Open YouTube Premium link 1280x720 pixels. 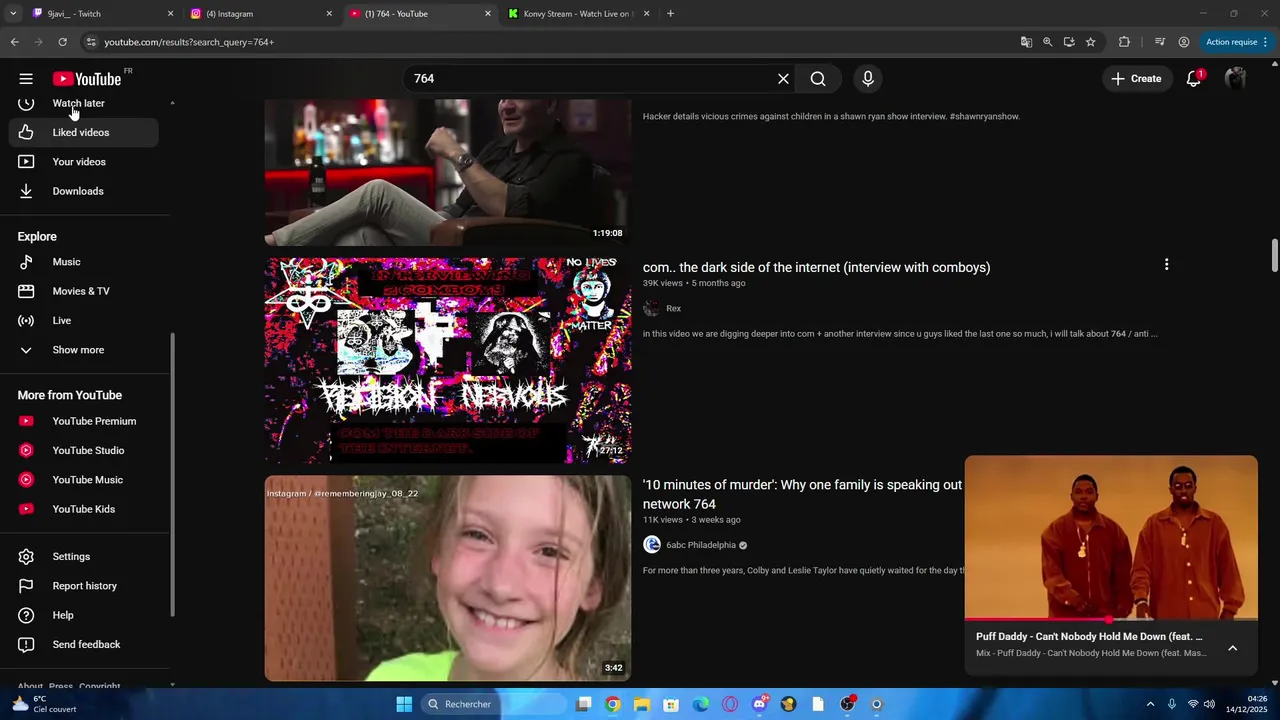pos(84,421)
